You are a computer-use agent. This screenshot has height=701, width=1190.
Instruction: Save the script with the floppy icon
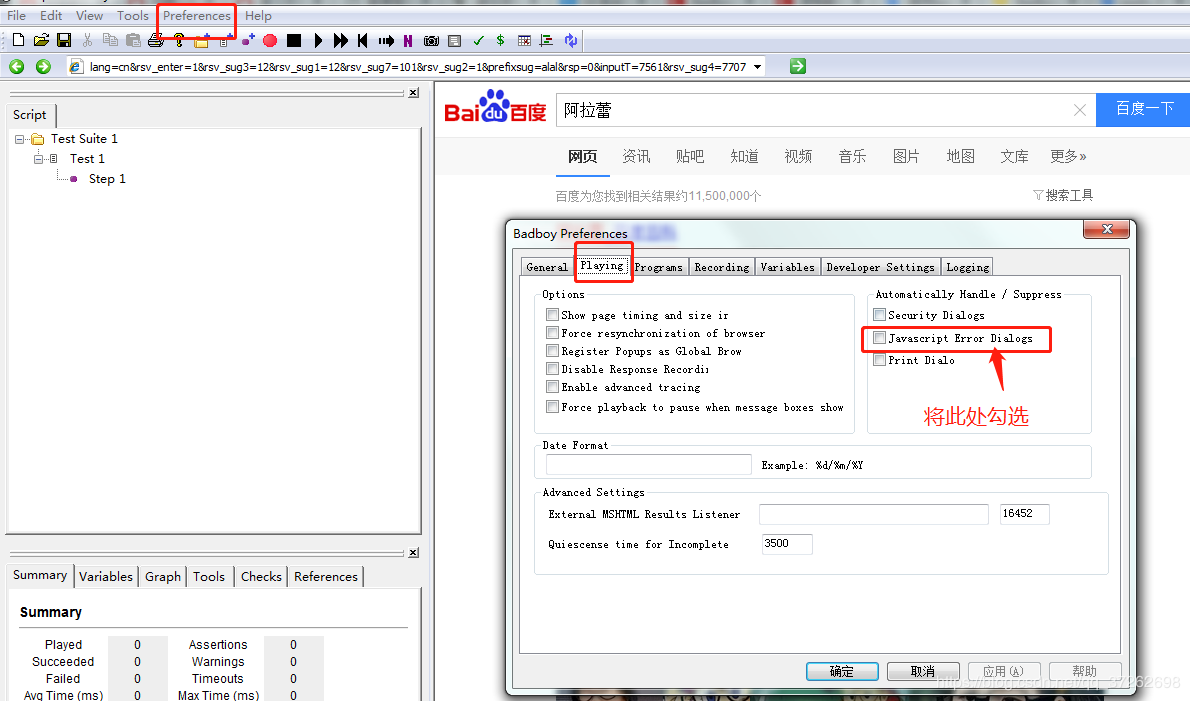(65, 40)
